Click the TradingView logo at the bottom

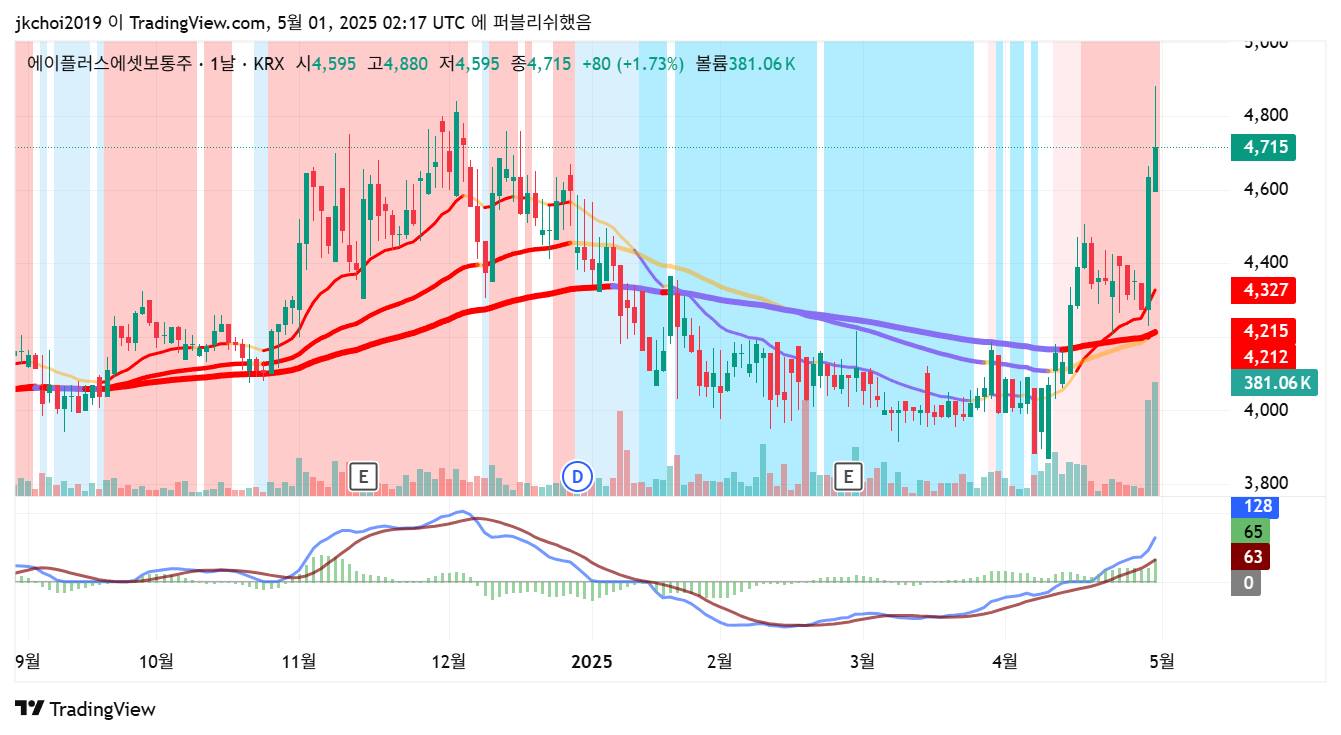pos(86,709)
